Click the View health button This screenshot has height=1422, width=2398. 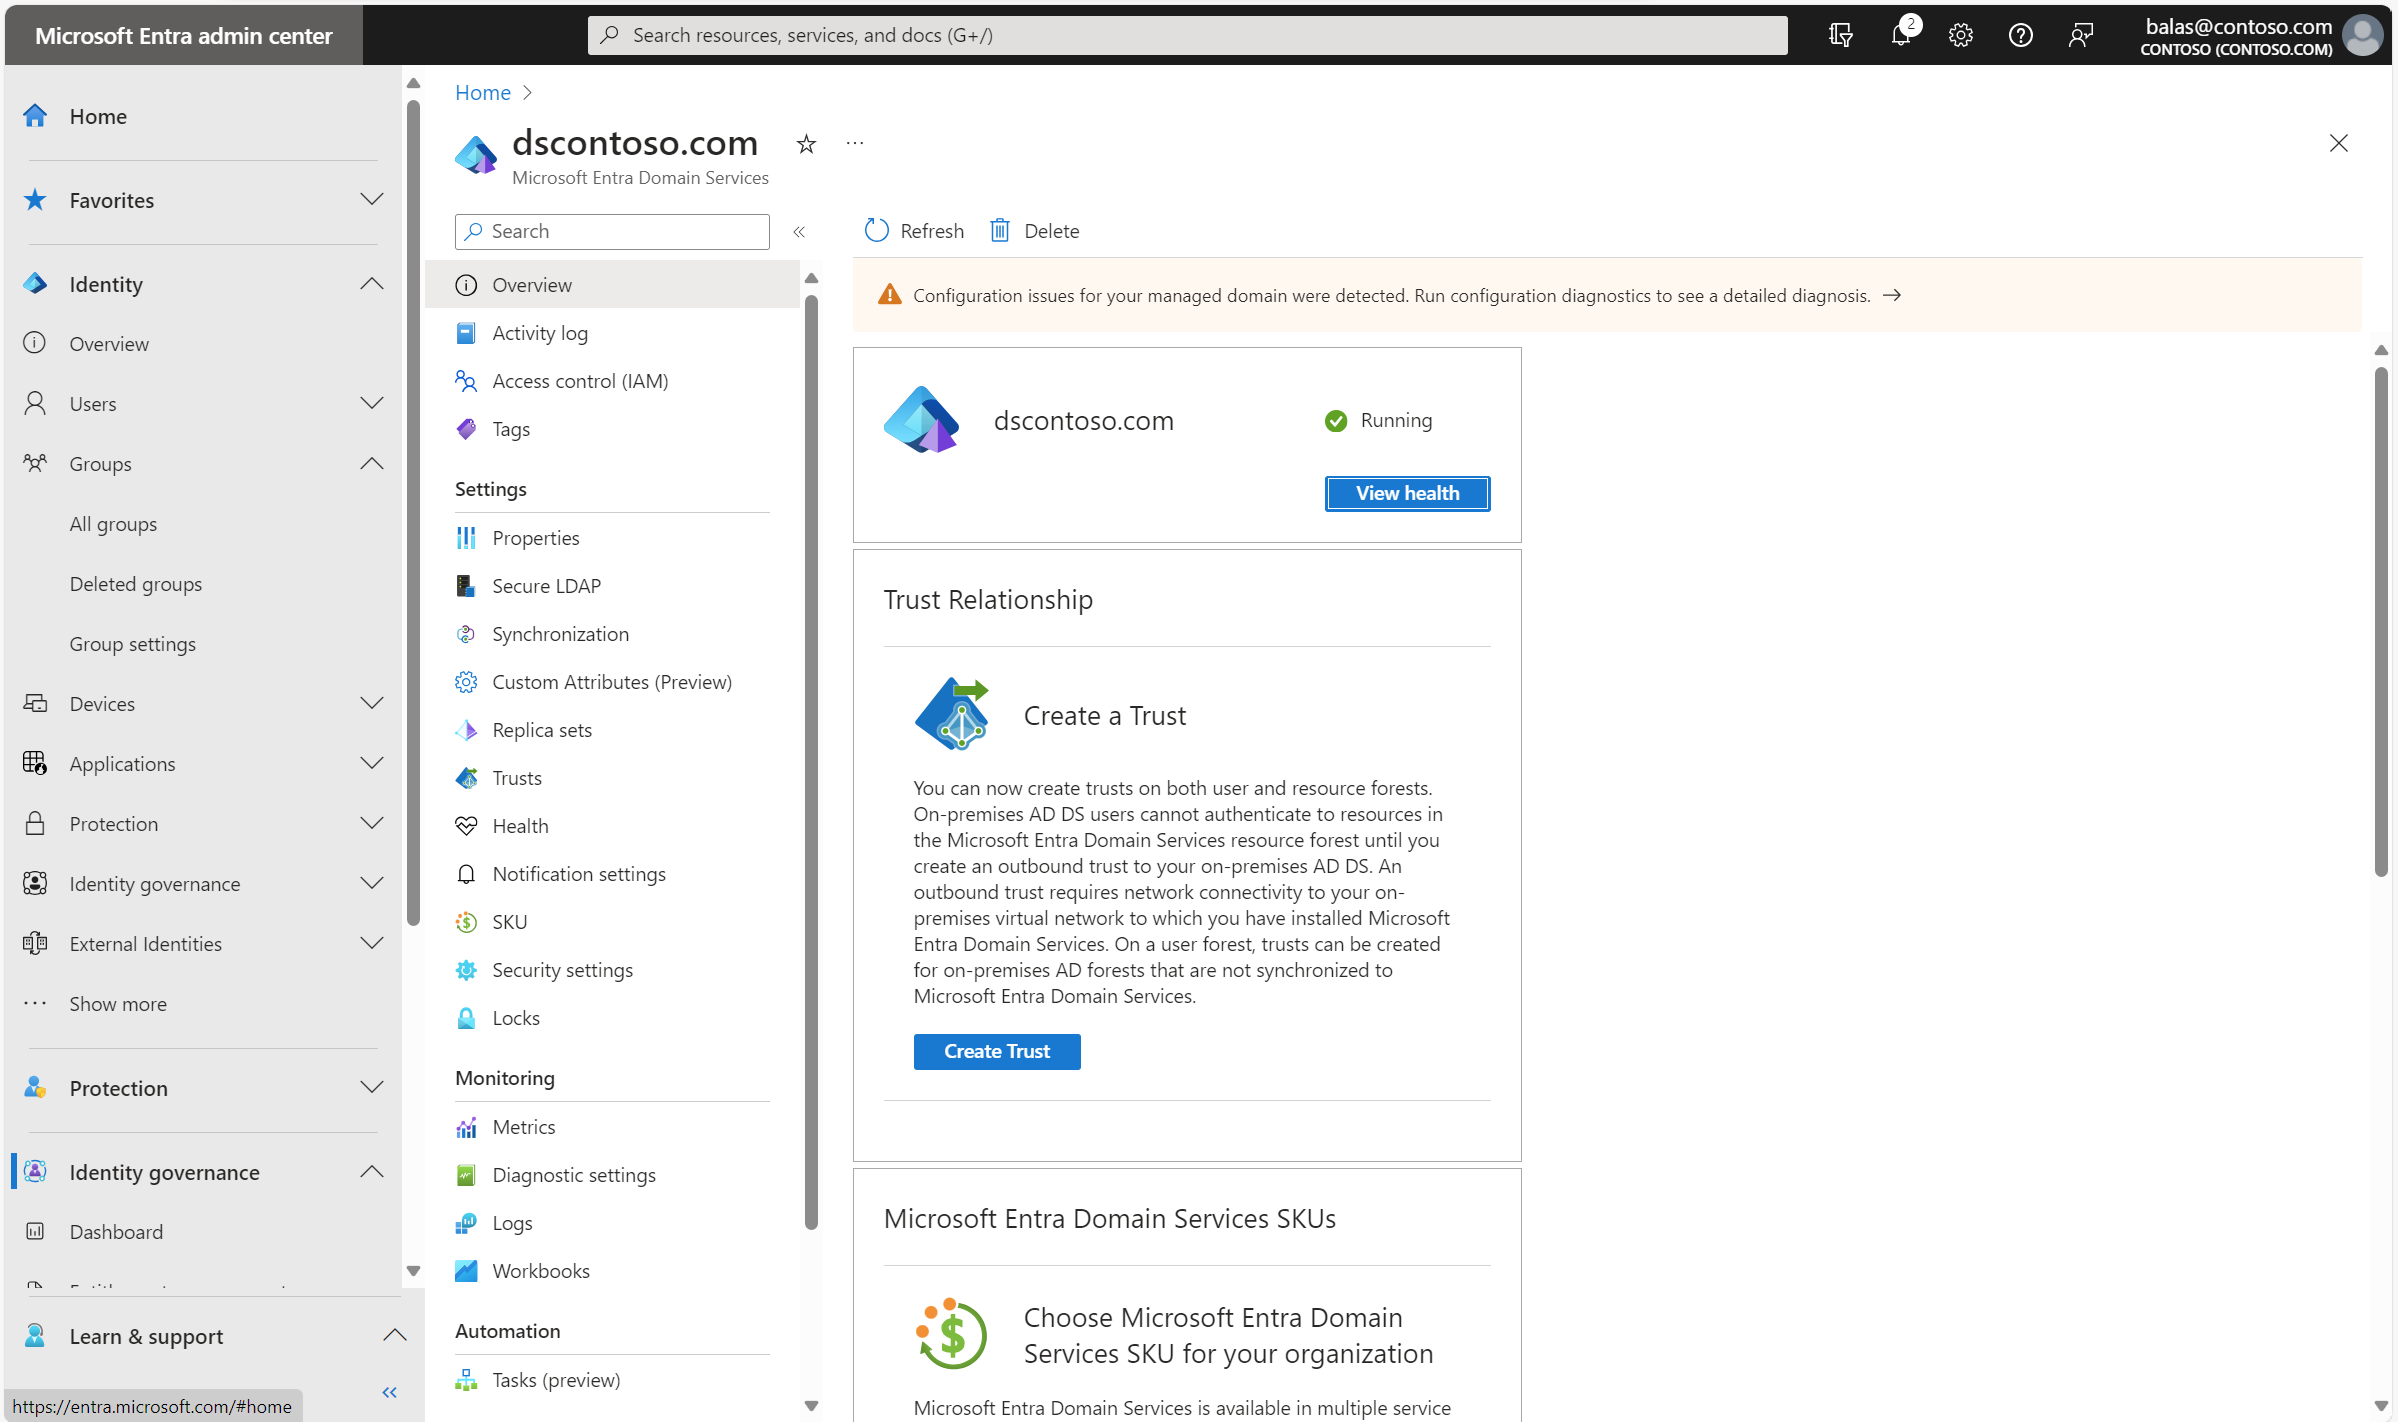coord(1408,493)
